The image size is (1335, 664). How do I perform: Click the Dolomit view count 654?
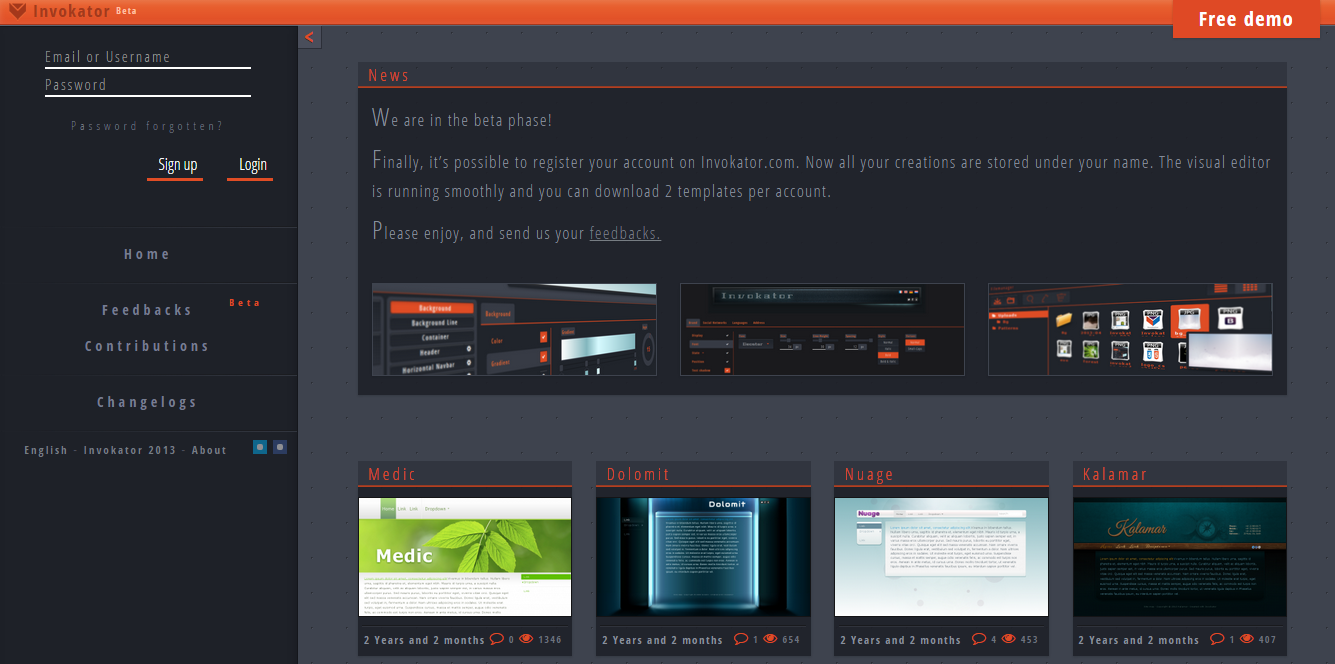click(791, 640)
